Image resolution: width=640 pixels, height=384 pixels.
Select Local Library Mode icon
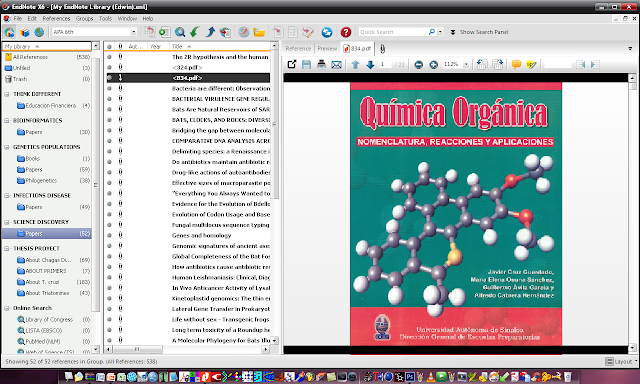coord(24,32)
